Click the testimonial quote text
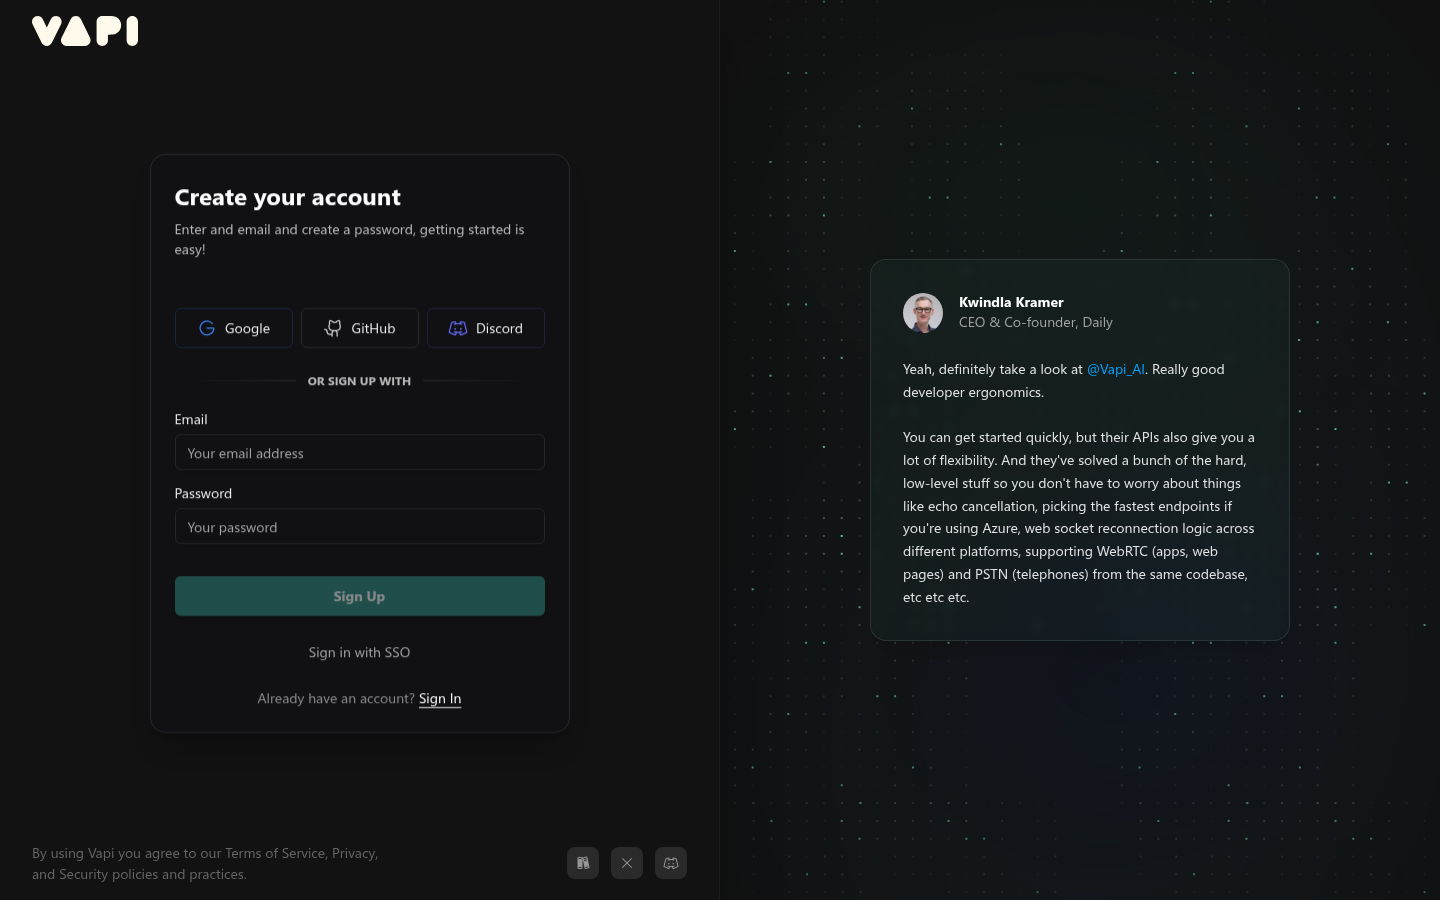The width and height of the screenshot is (1440, 900). [x=1078, y=516]
